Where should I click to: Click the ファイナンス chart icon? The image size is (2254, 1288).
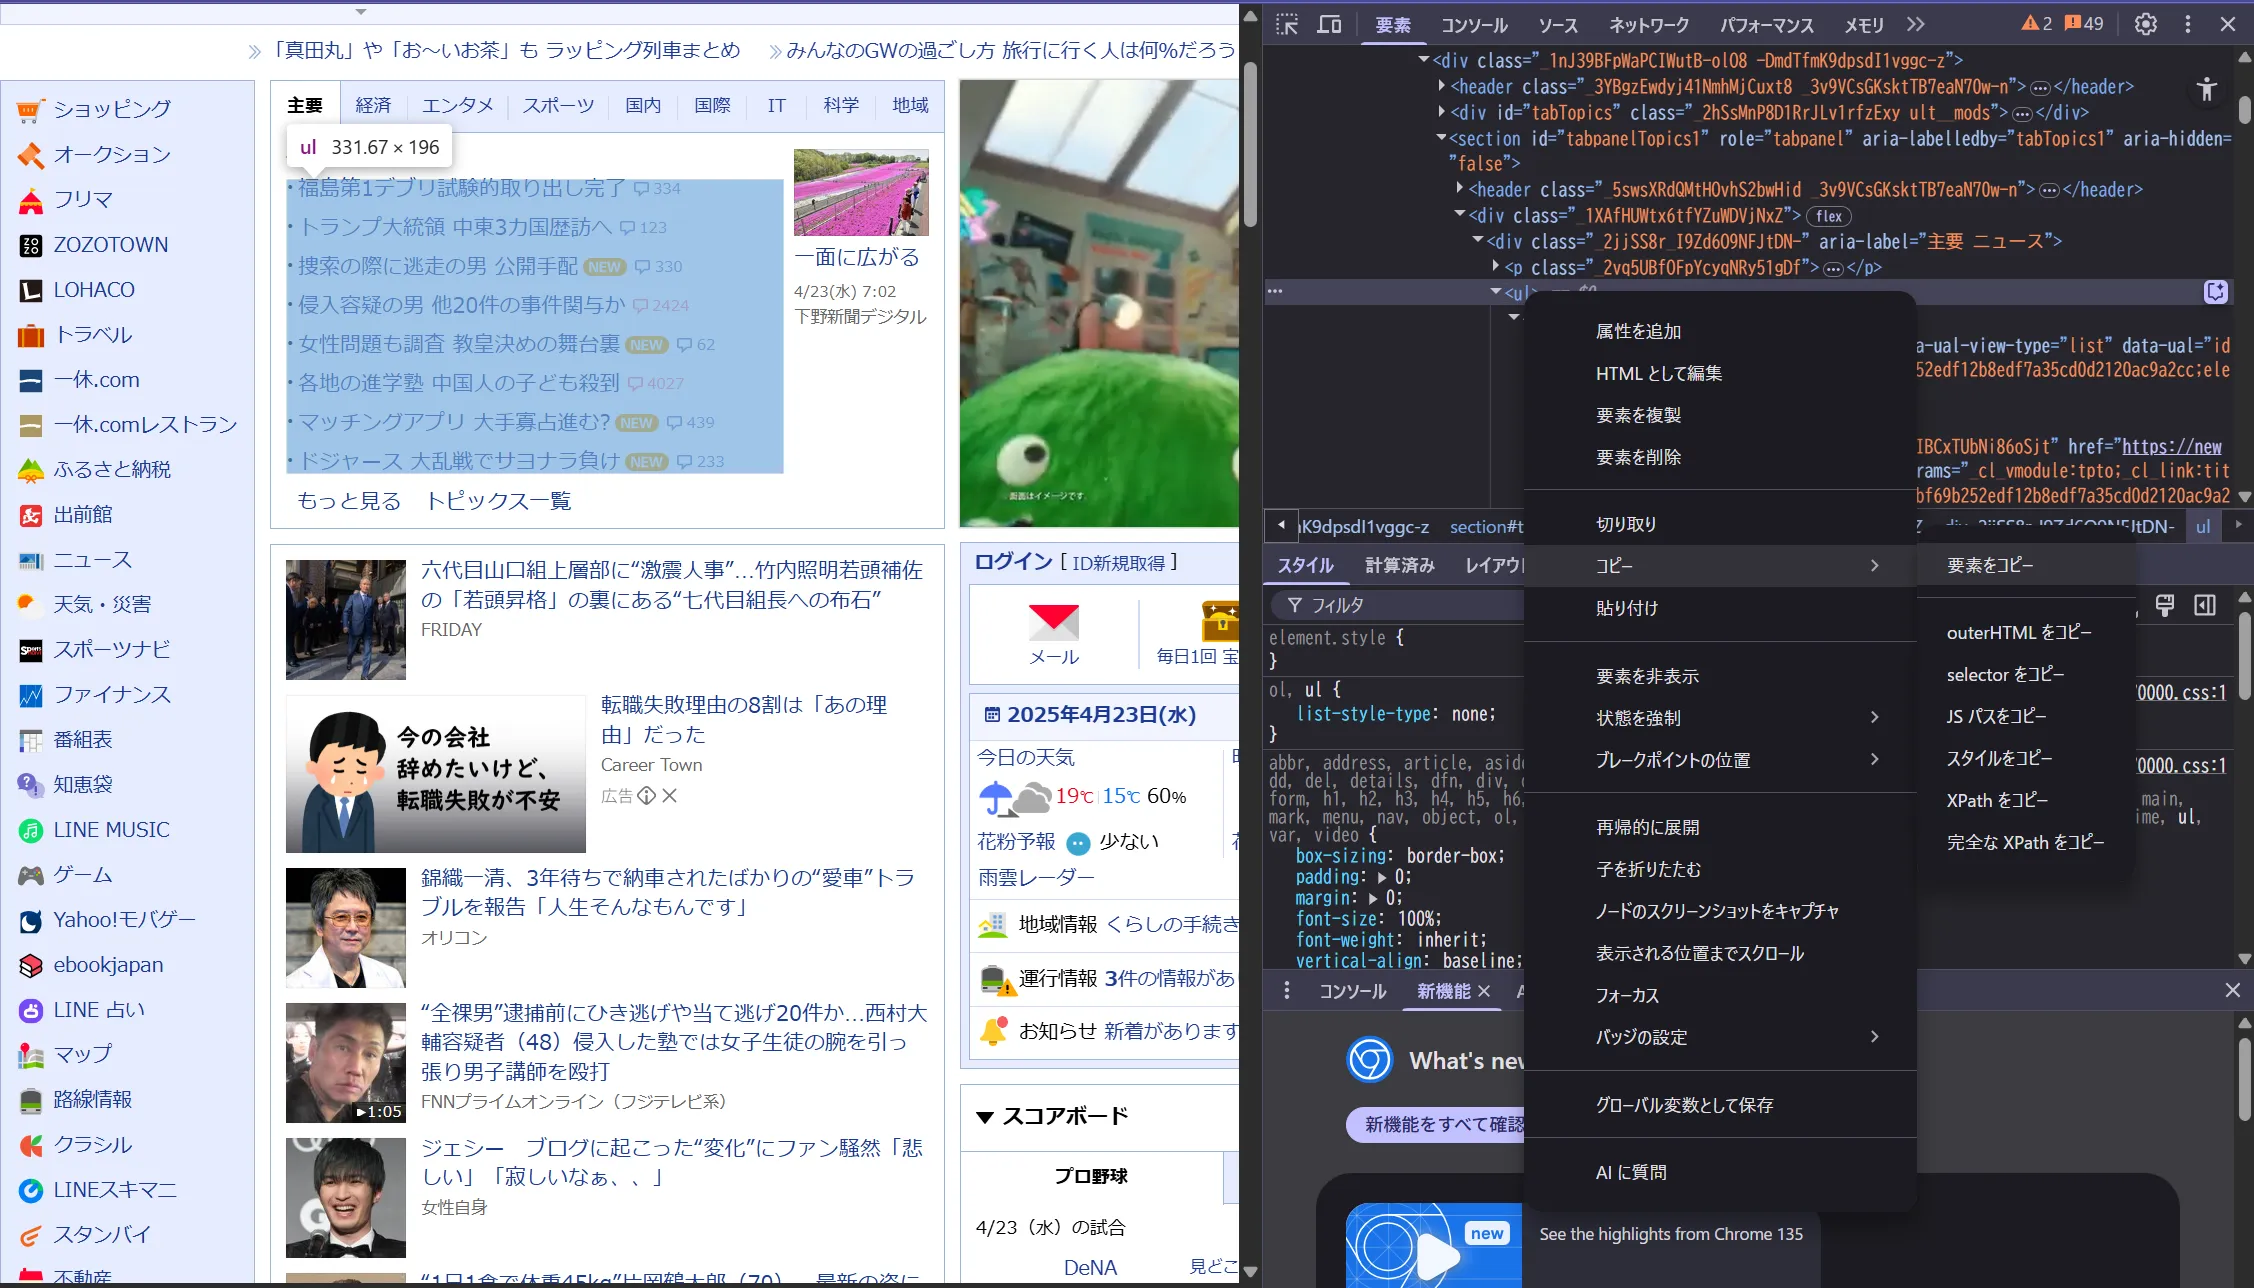point(31,695)
